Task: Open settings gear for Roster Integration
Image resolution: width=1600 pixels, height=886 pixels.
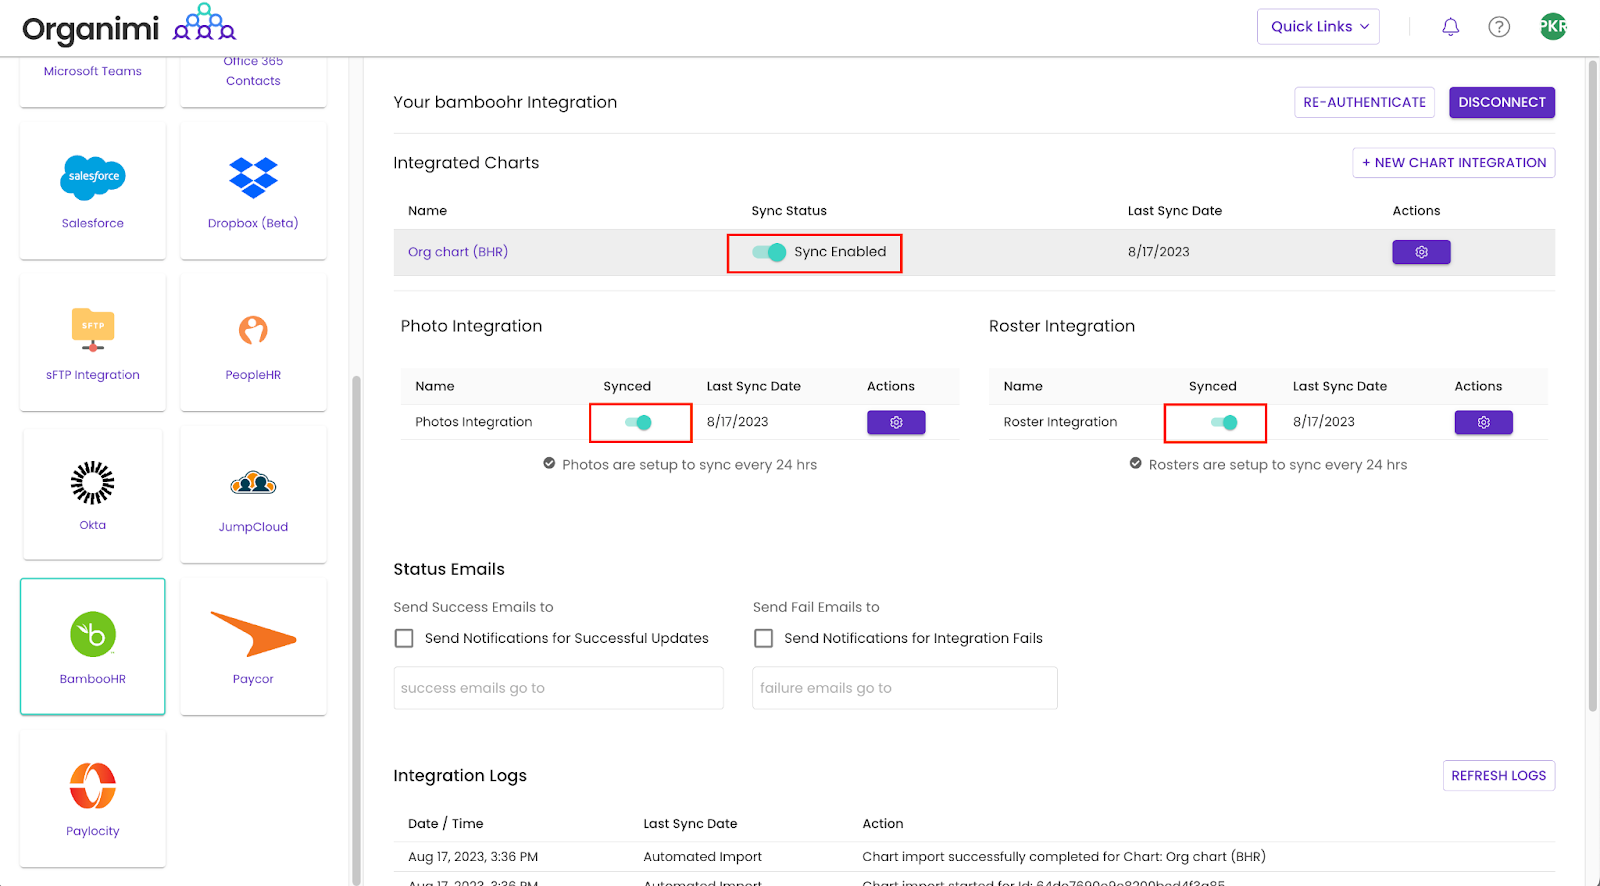Action: coord(1483,422)
